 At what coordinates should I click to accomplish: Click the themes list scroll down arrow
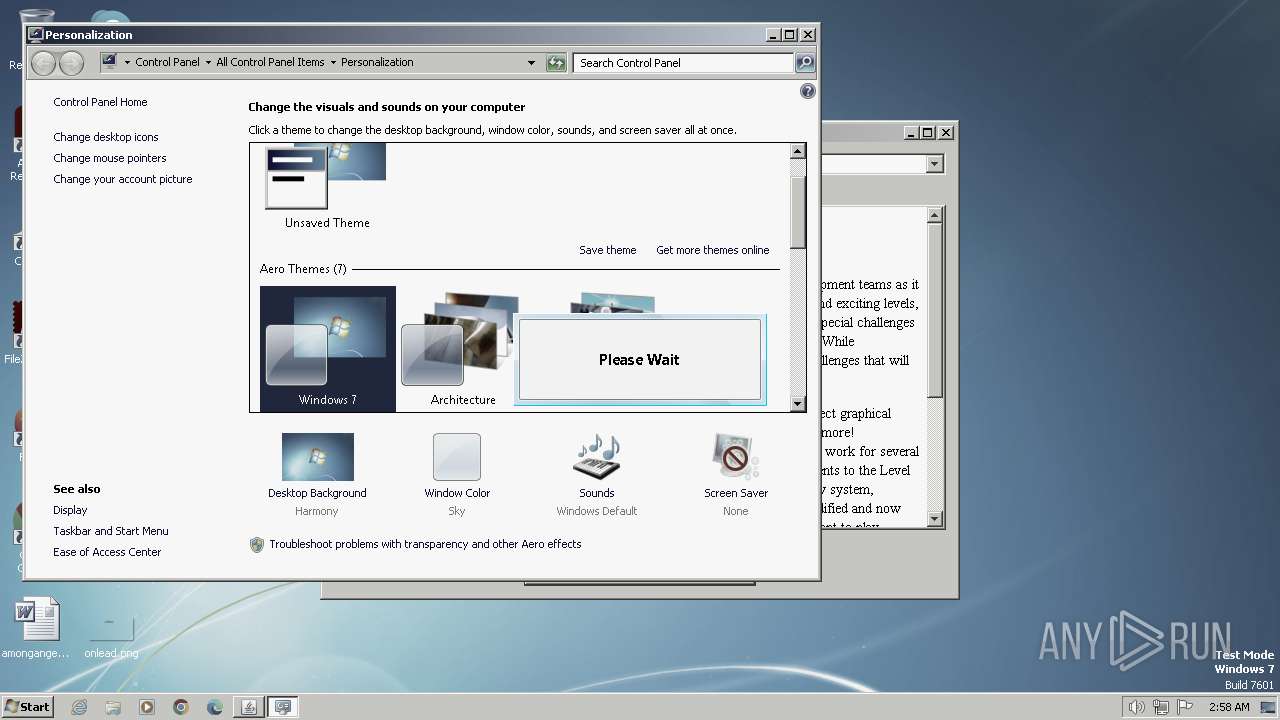(x=798, y=403)
